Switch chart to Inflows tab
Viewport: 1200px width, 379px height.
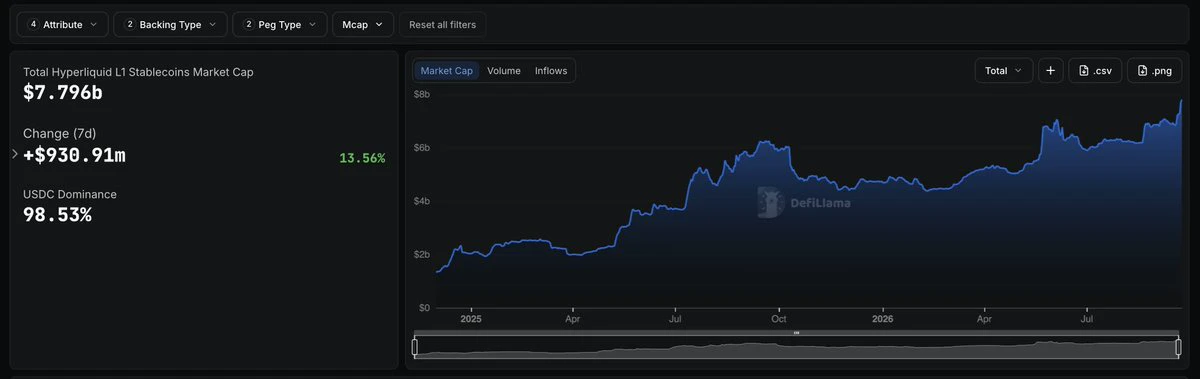tap(551, 71)
